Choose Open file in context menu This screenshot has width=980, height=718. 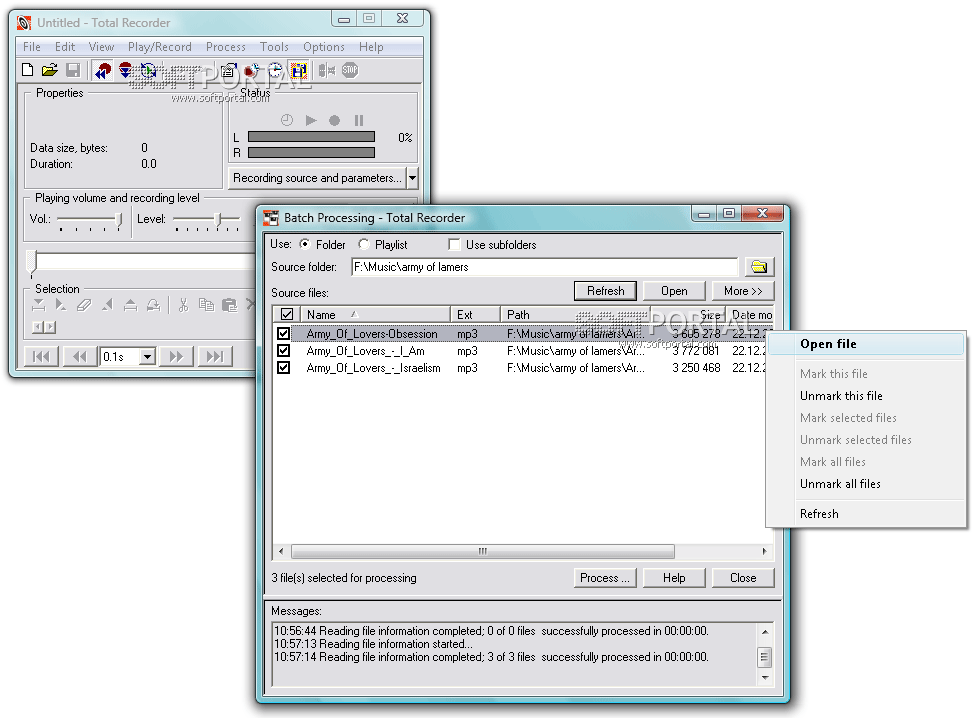866,344
